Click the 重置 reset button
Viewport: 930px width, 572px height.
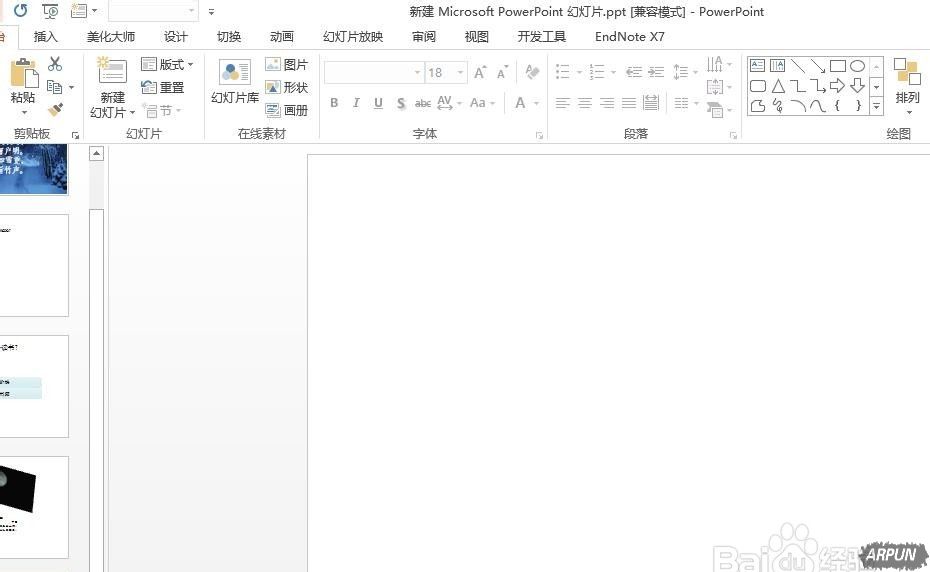click(x=163, y=87)
